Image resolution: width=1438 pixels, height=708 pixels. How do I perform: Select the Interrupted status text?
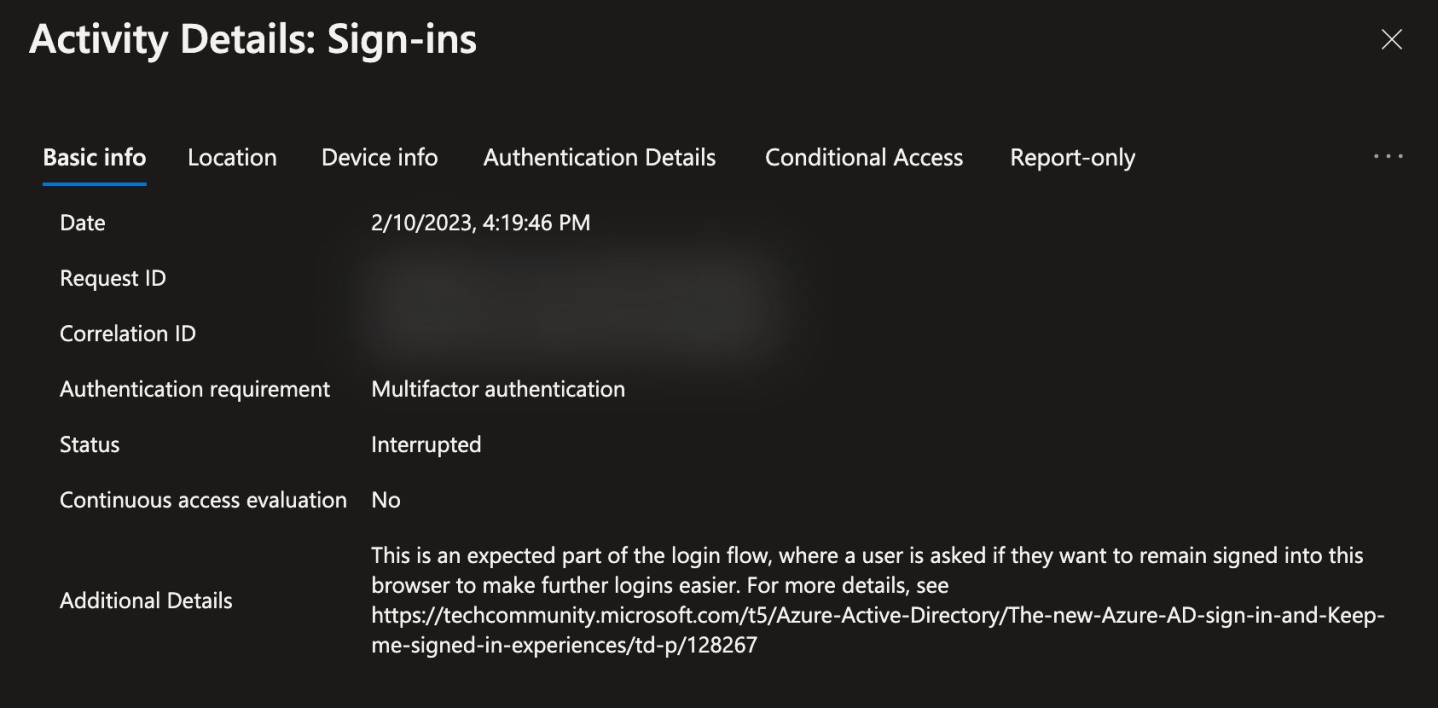point(426,444)
